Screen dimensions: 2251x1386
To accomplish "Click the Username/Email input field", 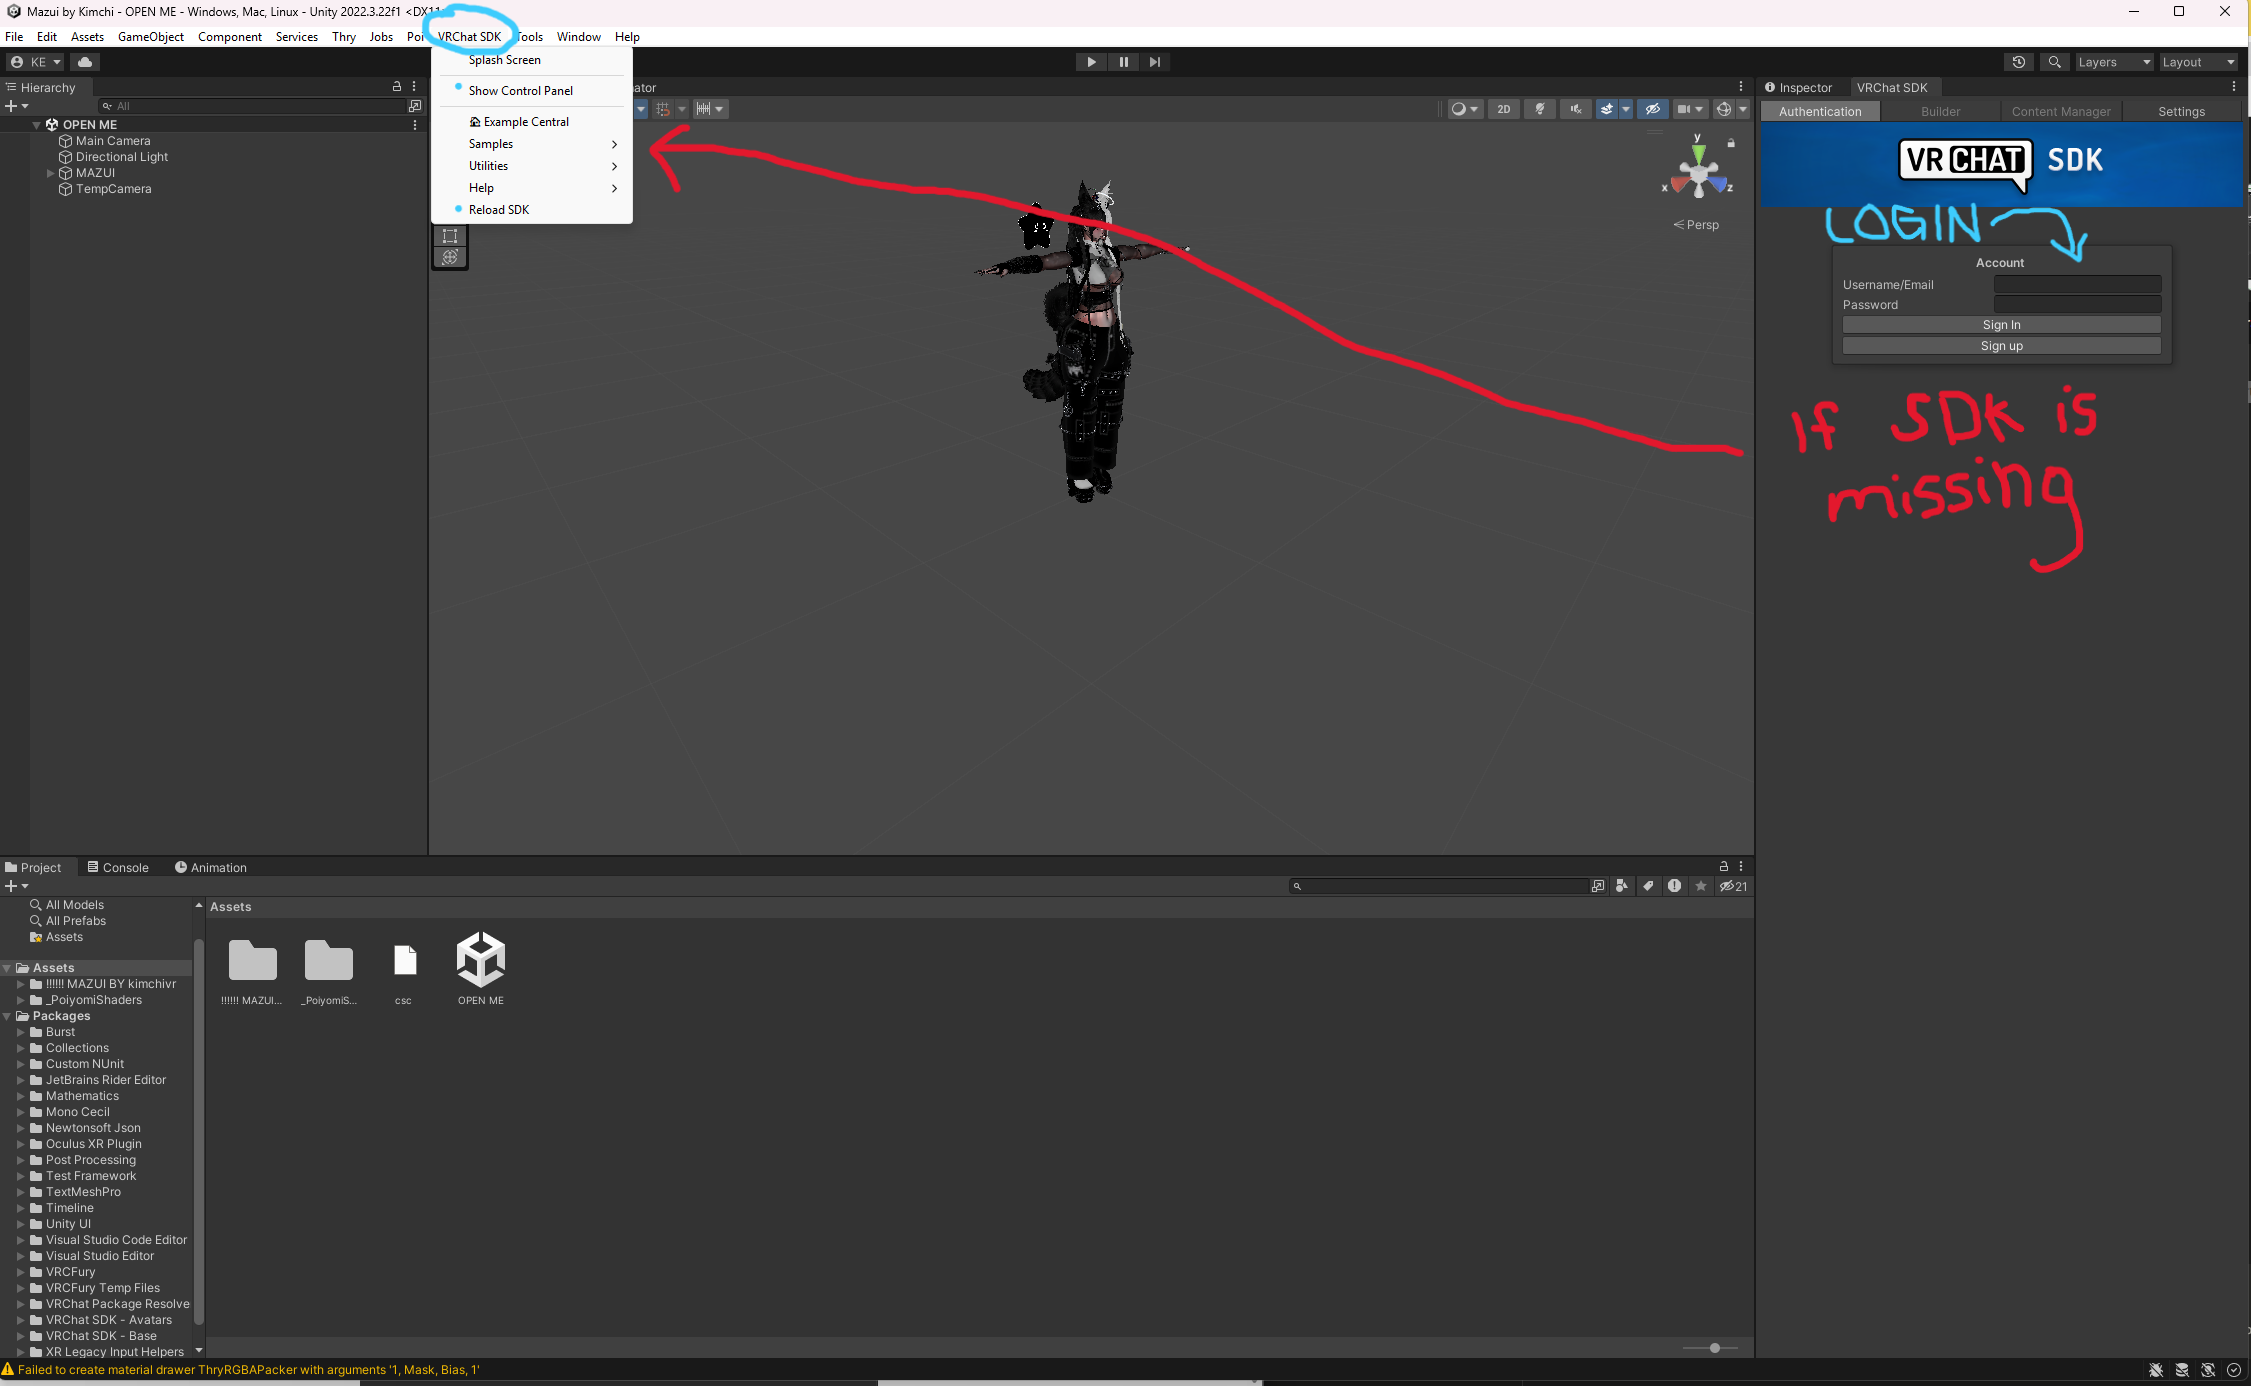I will click(2077, 285).
